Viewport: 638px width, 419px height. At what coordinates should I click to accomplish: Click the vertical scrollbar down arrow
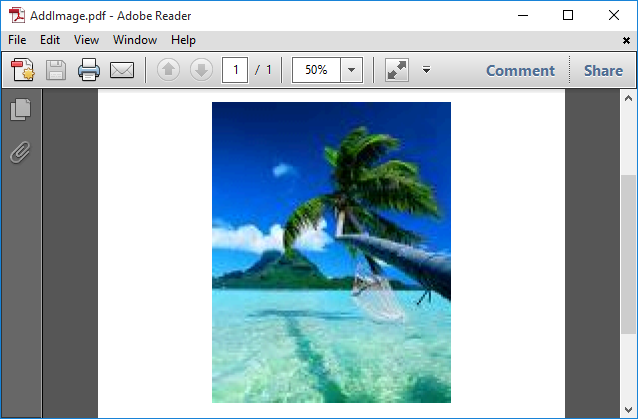click(x=628, y=410)
